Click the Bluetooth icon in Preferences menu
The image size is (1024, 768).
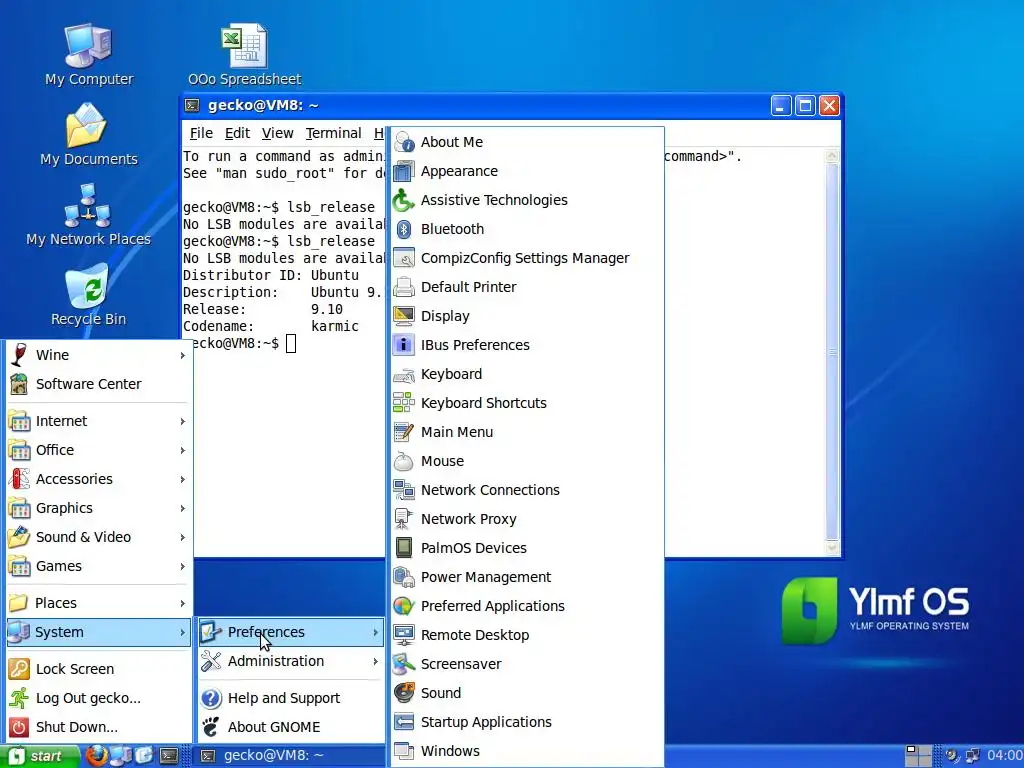point(404,229)
